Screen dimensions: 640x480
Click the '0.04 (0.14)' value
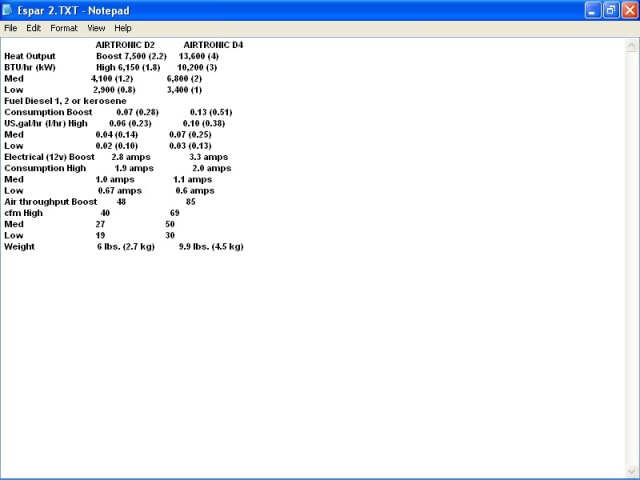coord(116,135)
